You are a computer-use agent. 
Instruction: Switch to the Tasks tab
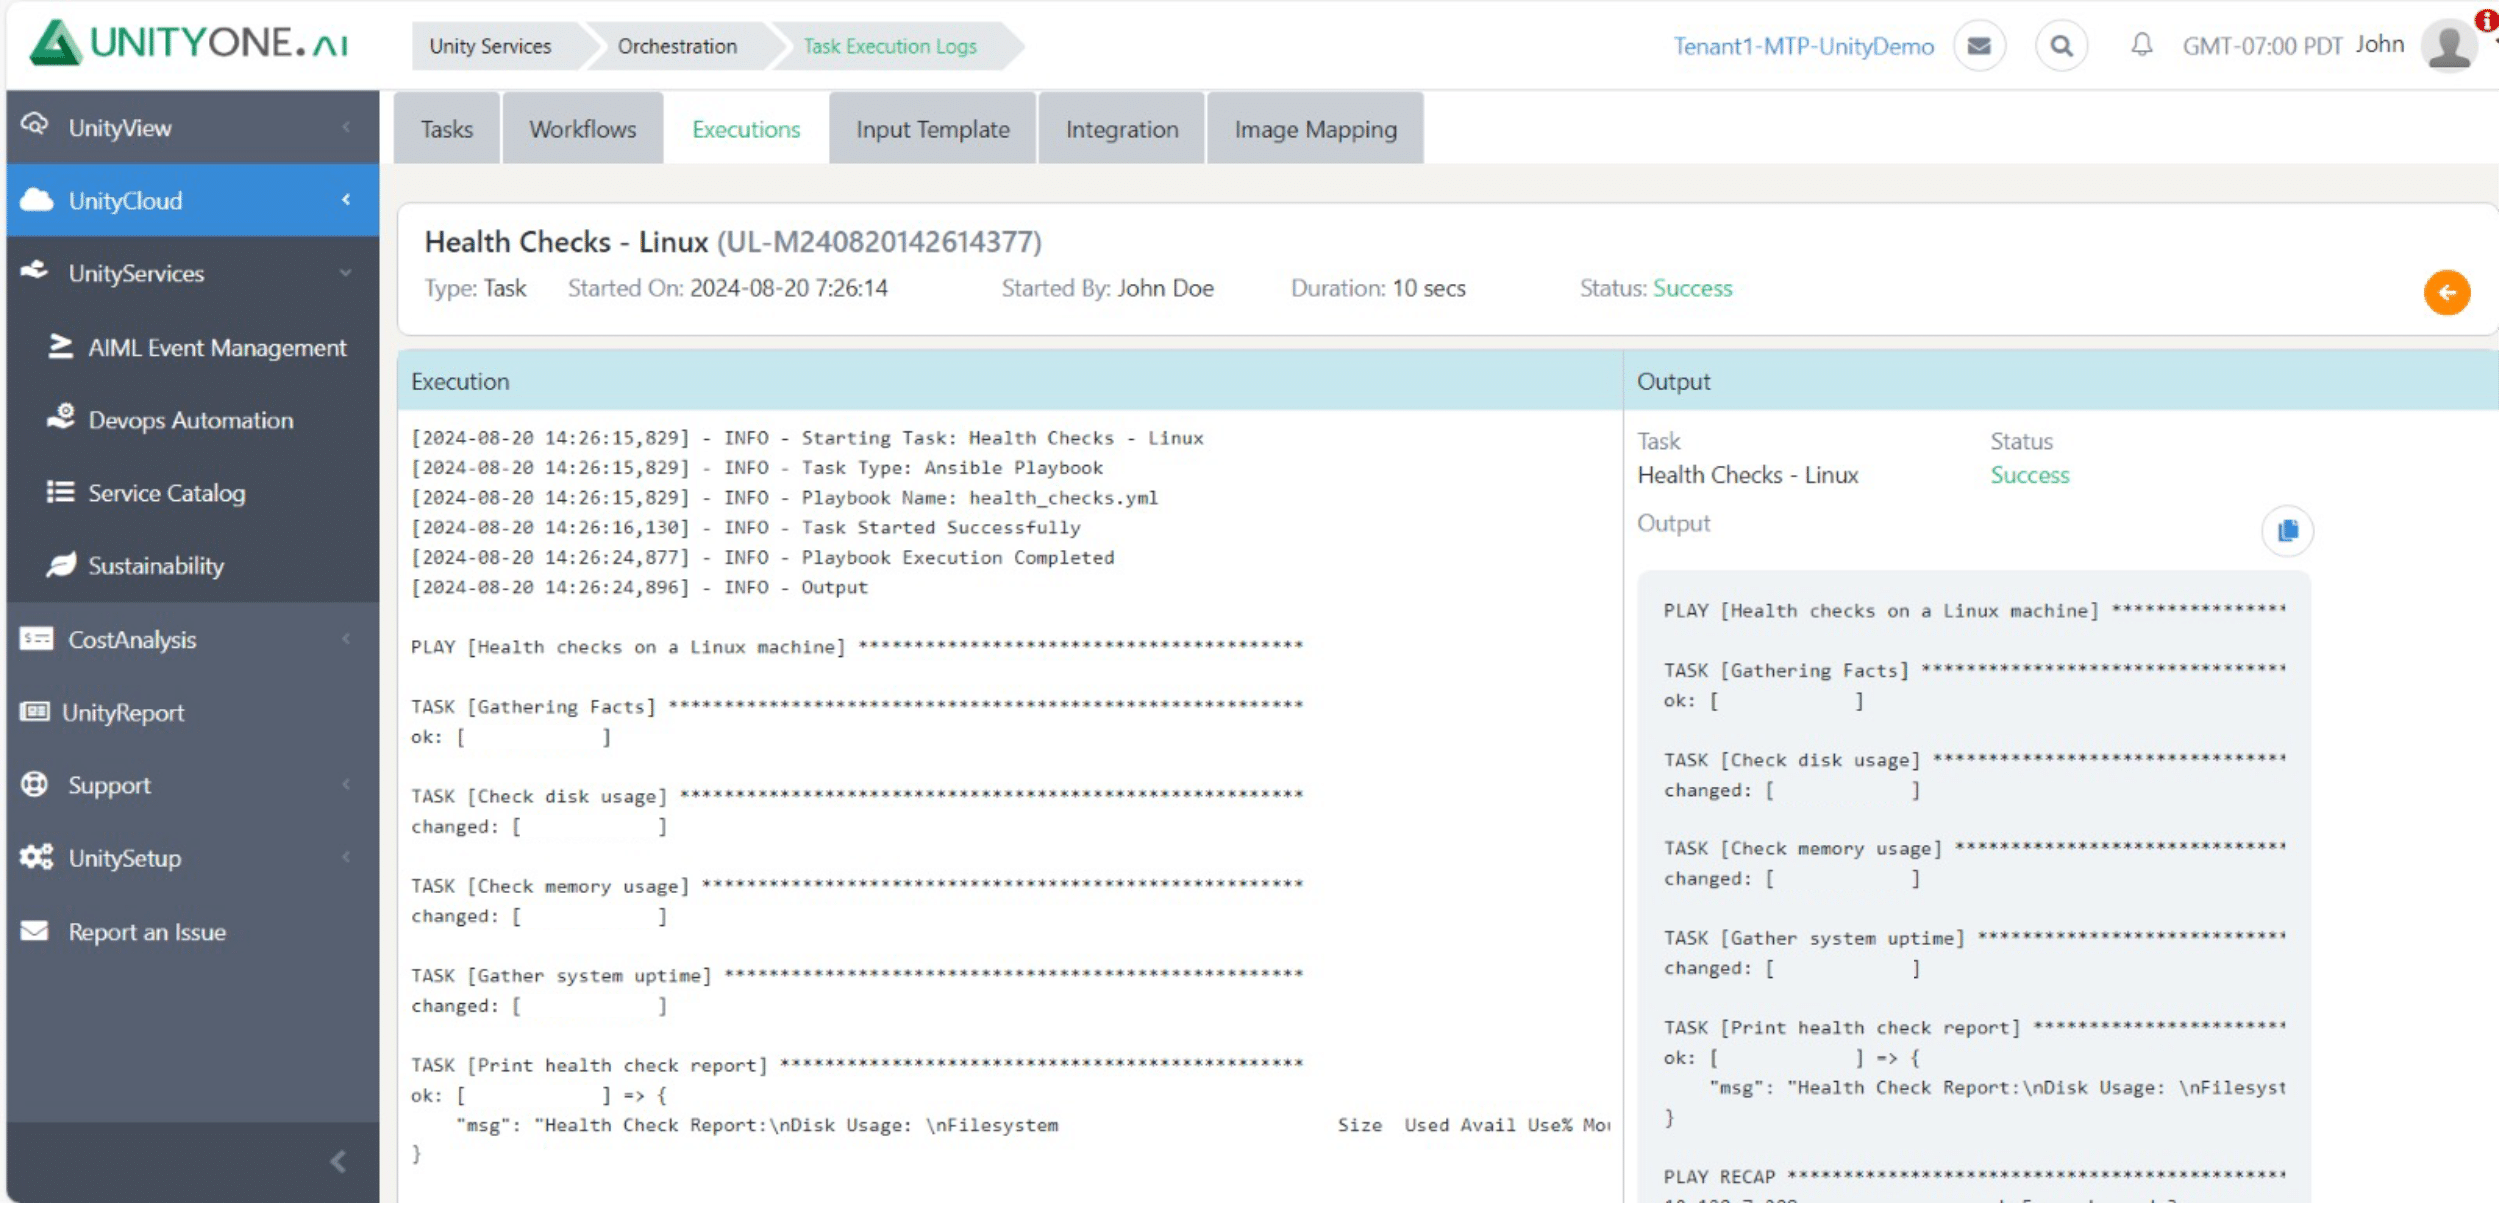point(446,129)
